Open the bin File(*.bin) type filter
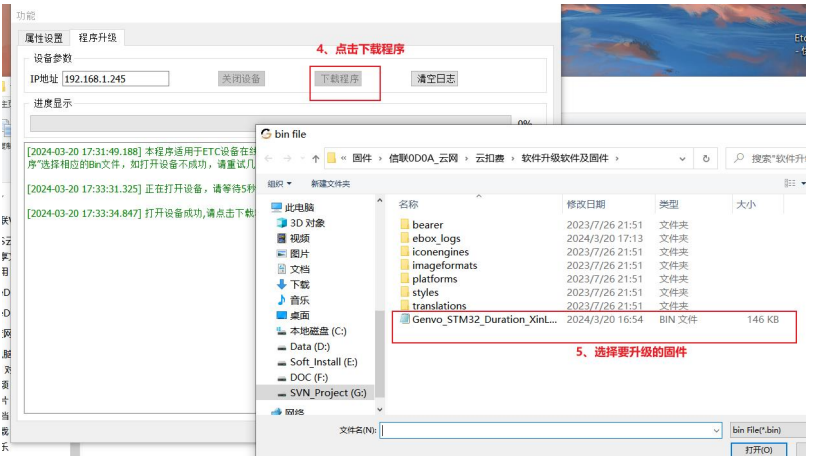Image resolution: width=816 pixels, height=459 pixels. (768, 430)
